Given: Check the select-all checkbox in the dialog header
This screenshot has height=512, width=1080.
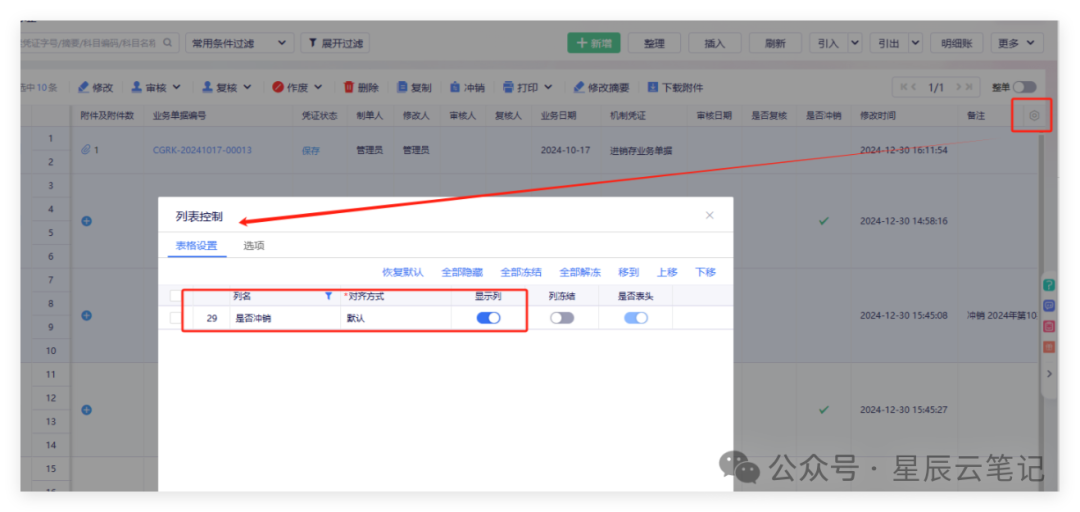Looking at the screenshot, I should (176, 296).
